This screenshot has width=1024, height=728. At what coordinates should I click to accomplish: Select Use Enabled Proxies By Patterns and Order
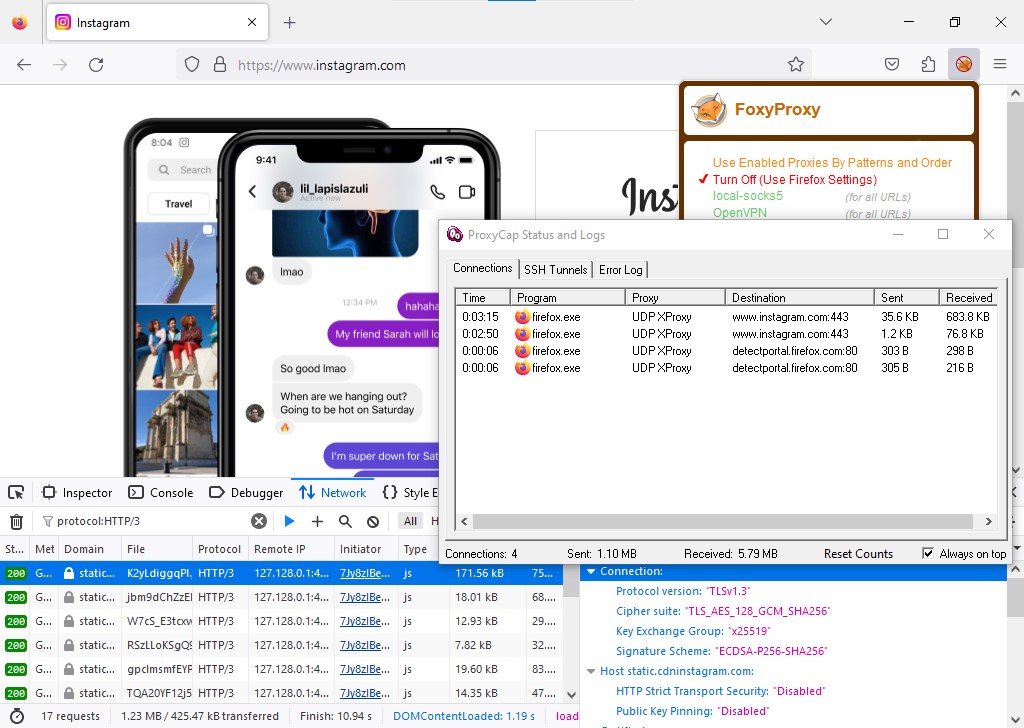[x=832, y=163]
